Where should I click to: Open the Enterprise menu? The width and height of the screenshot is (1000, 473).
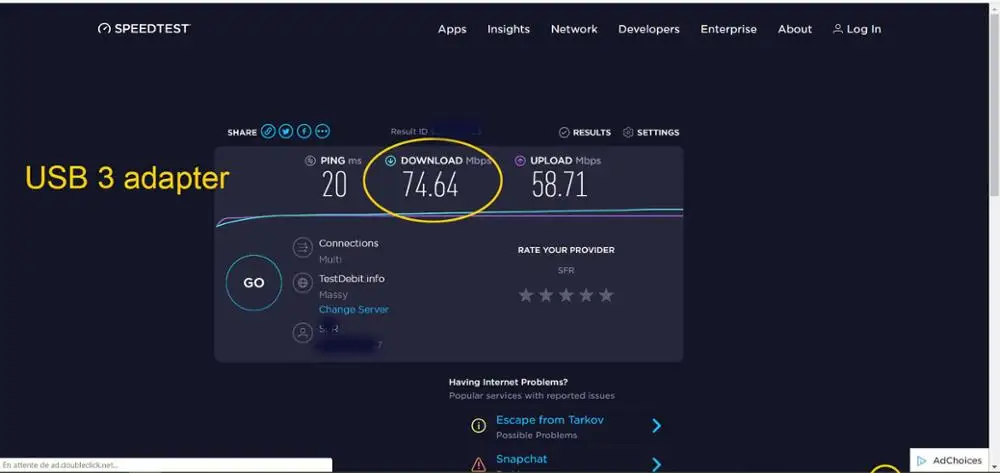click(x=728, y=29)
